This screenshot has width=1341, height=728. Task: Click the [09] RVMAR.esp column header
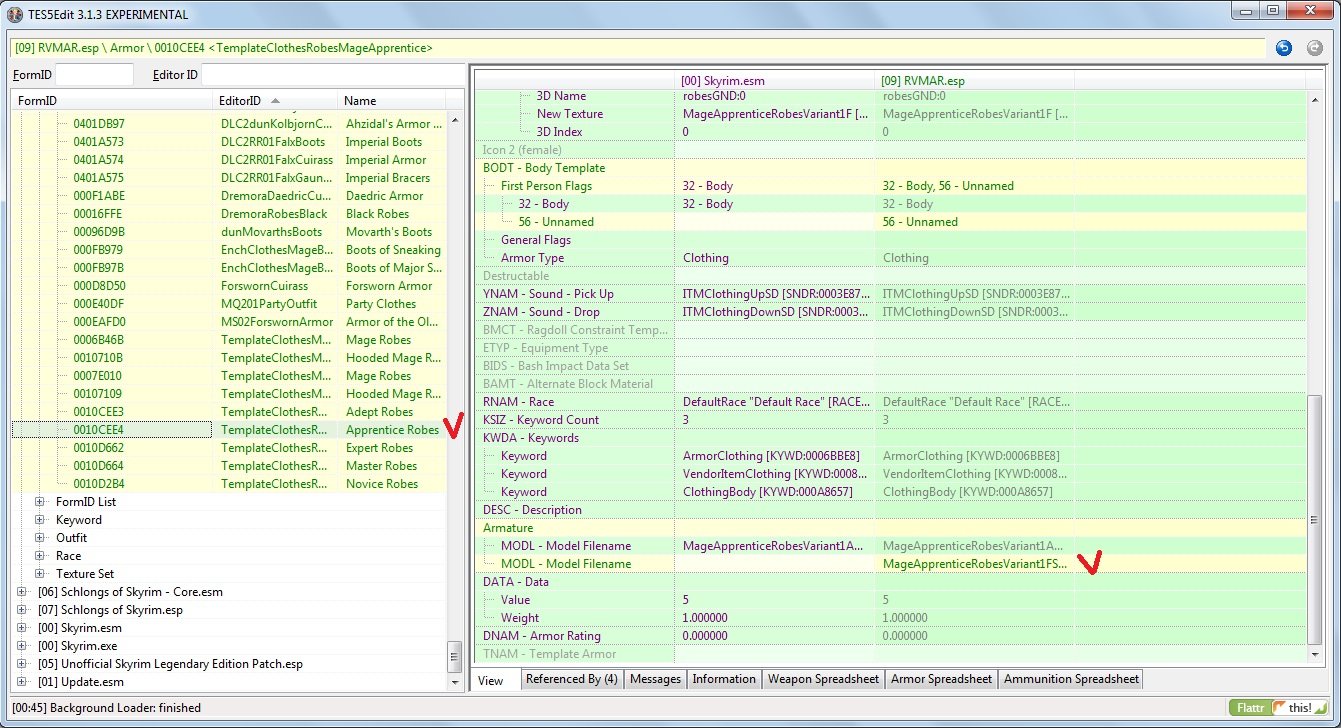(x=975, y=80)
